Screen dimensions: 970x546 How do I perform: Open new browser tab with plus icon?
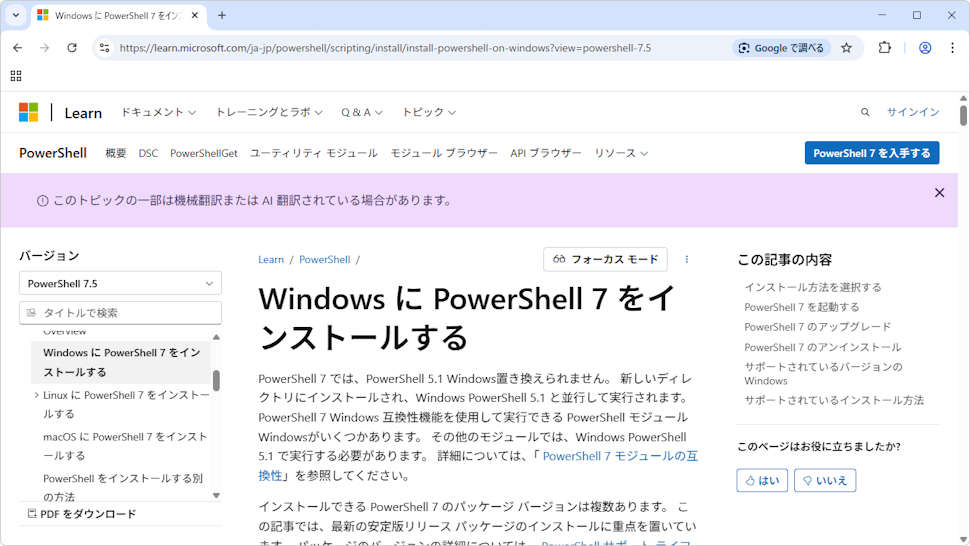(x=222, y=15)
